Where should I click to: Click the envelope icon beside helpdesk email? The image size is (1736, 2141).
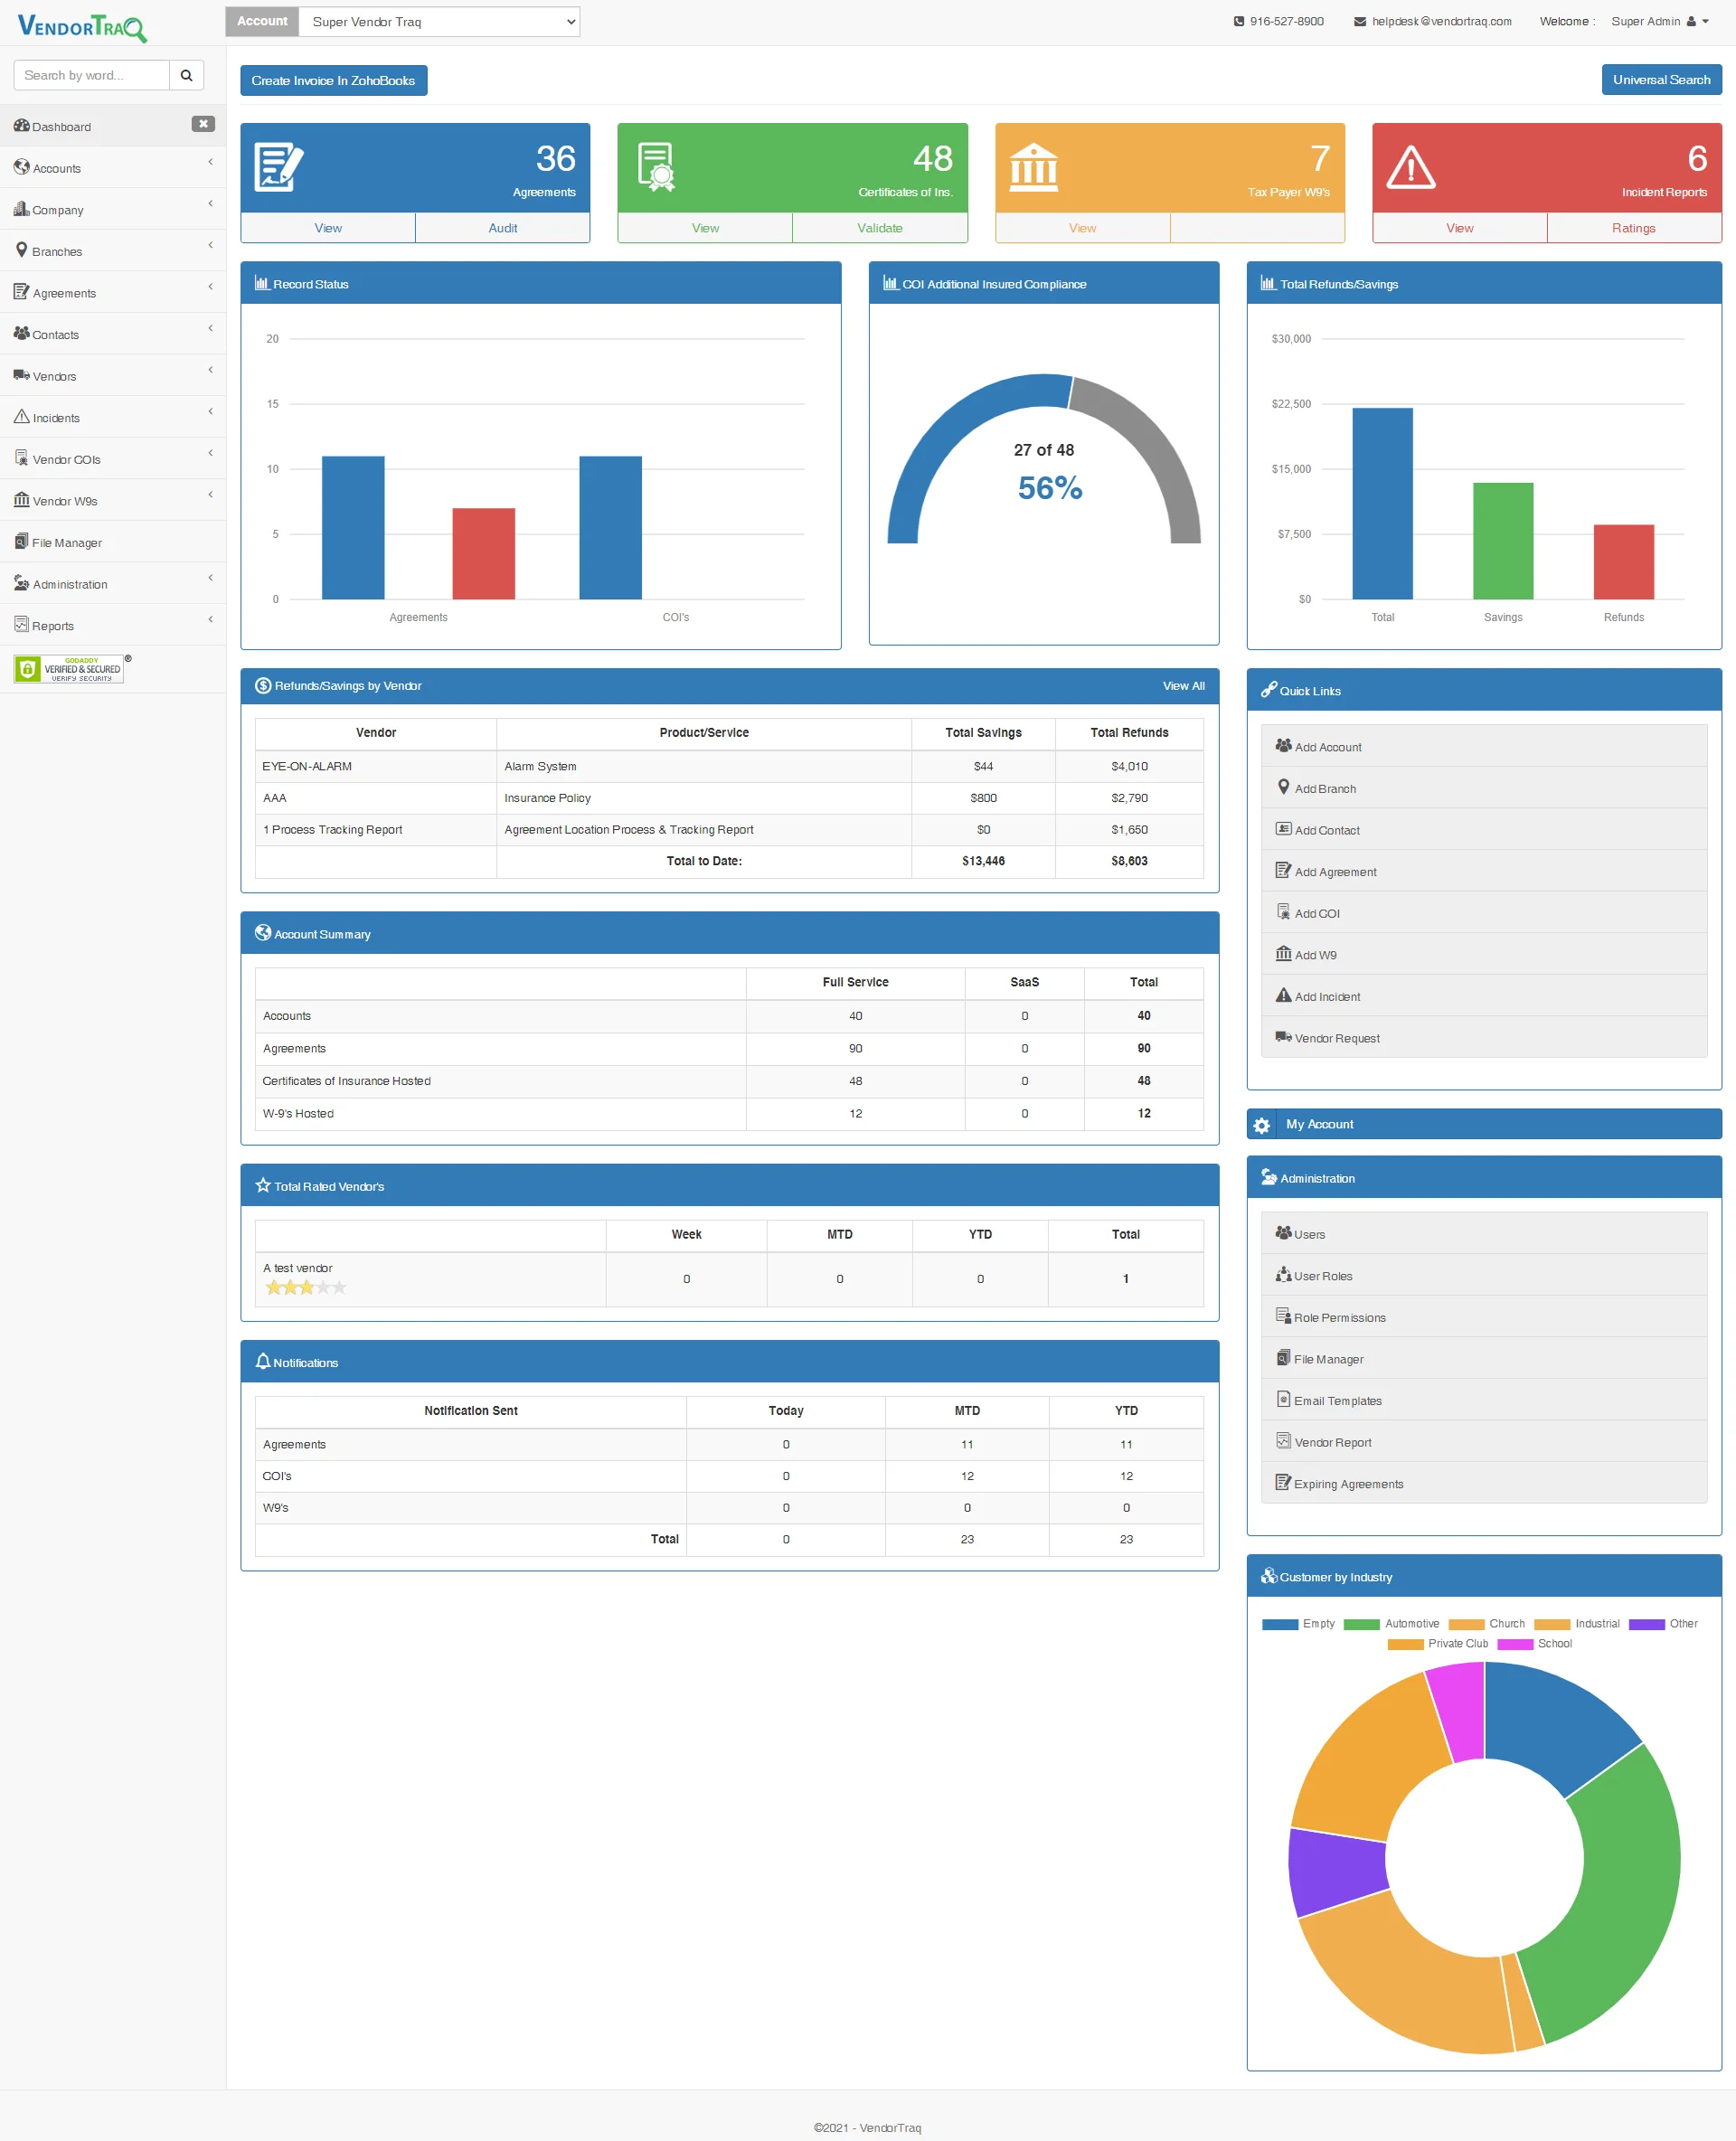(x=1360, y=21)
